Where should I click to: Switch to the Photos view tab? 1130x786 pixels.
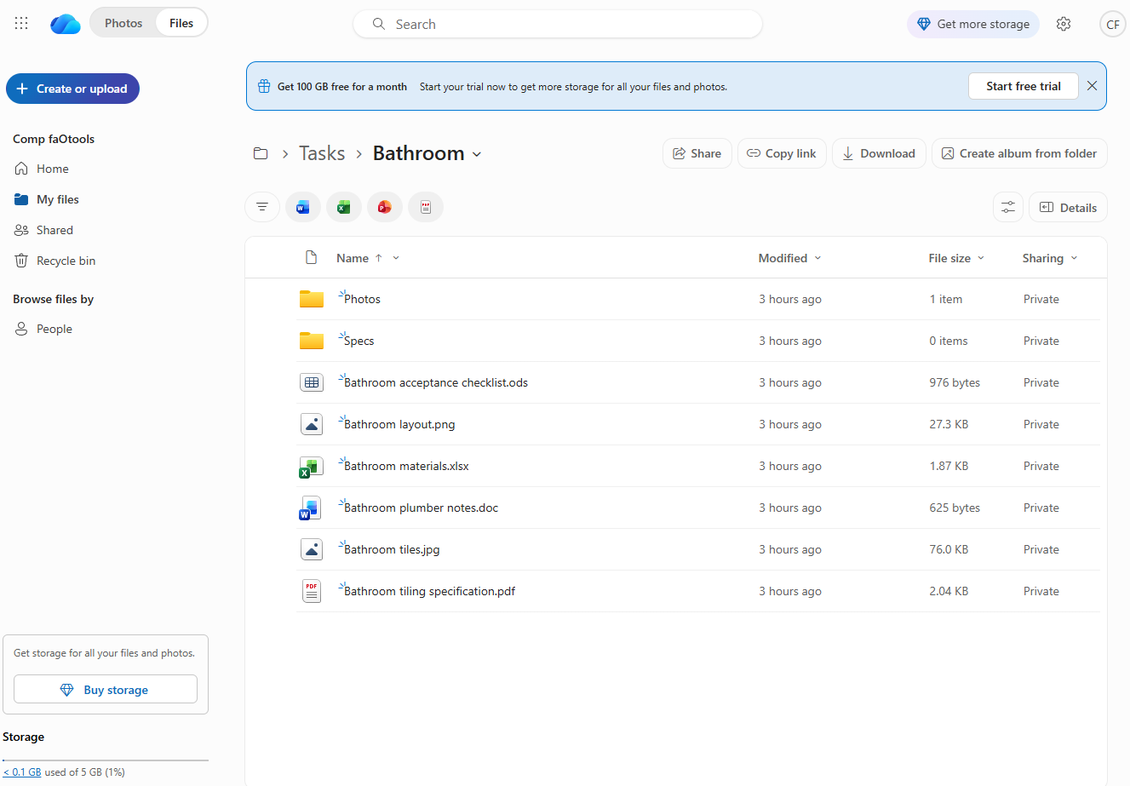pyautogui.click(x=123, y=23)
